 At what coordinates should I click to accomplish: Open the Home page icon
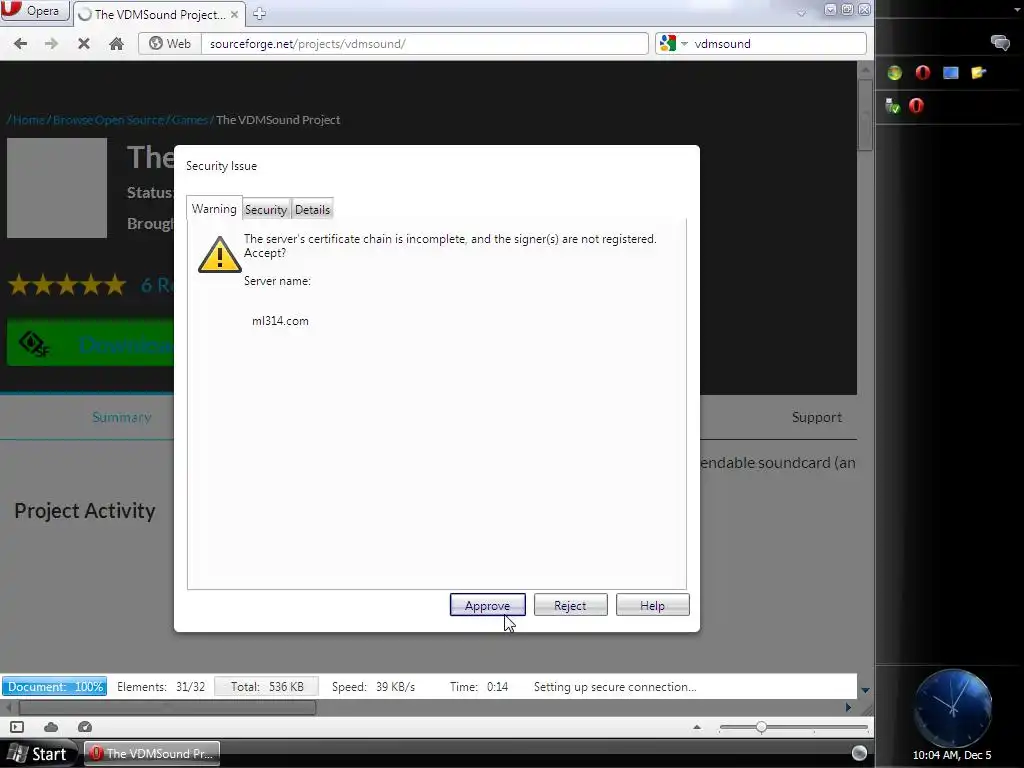pos(116,44)
